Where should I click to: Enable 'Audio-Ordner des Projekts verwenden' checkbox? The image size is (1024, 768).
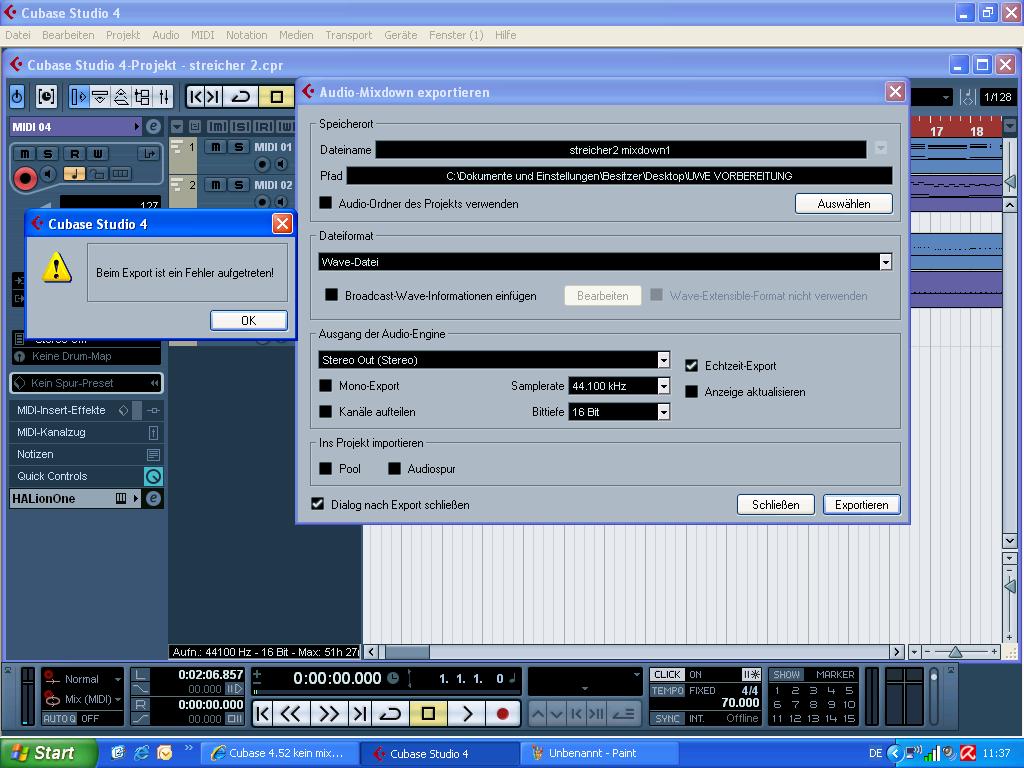(x=325, y=203)
